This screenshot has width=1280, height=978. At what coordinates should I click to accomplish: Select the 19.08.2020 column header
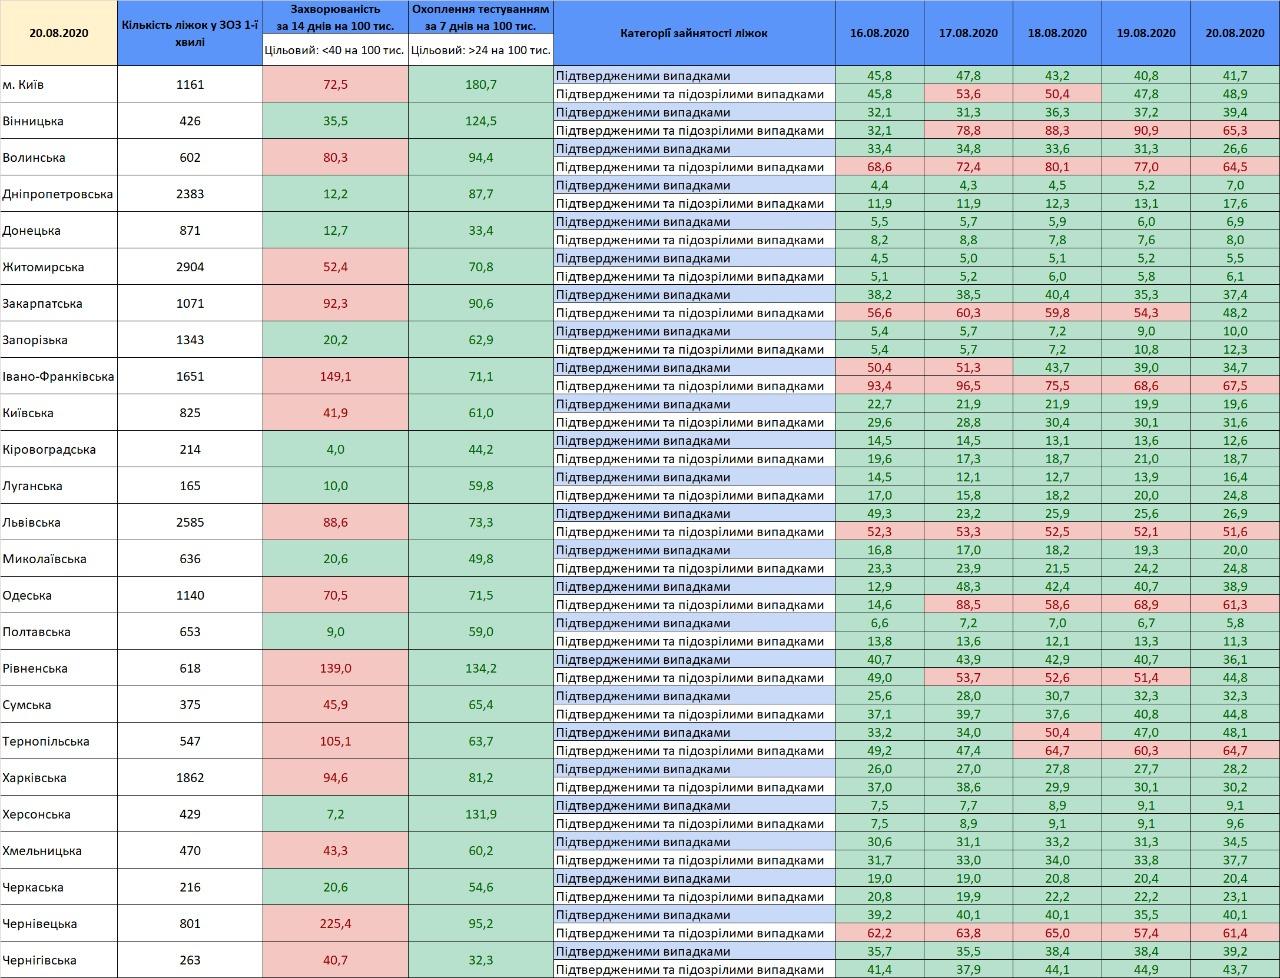1146,33
